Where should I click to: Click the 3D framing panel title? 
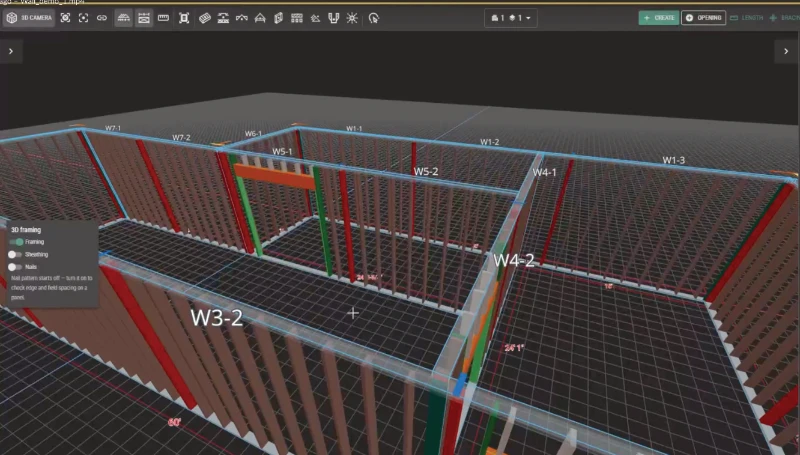[26, 230]
